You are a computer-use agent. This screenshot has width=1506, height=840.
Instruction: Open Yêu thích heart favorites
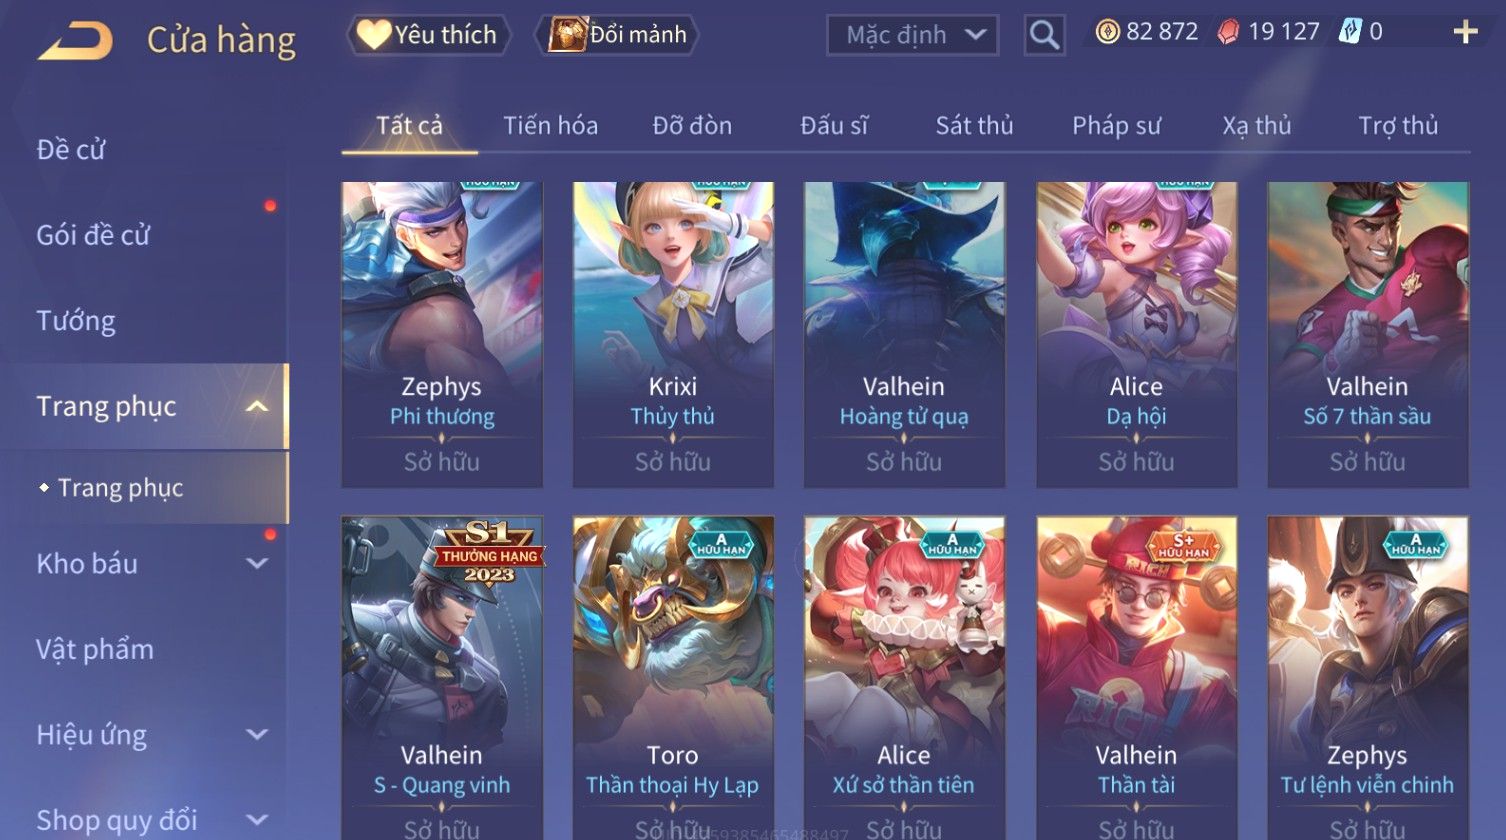coord(429,35)
